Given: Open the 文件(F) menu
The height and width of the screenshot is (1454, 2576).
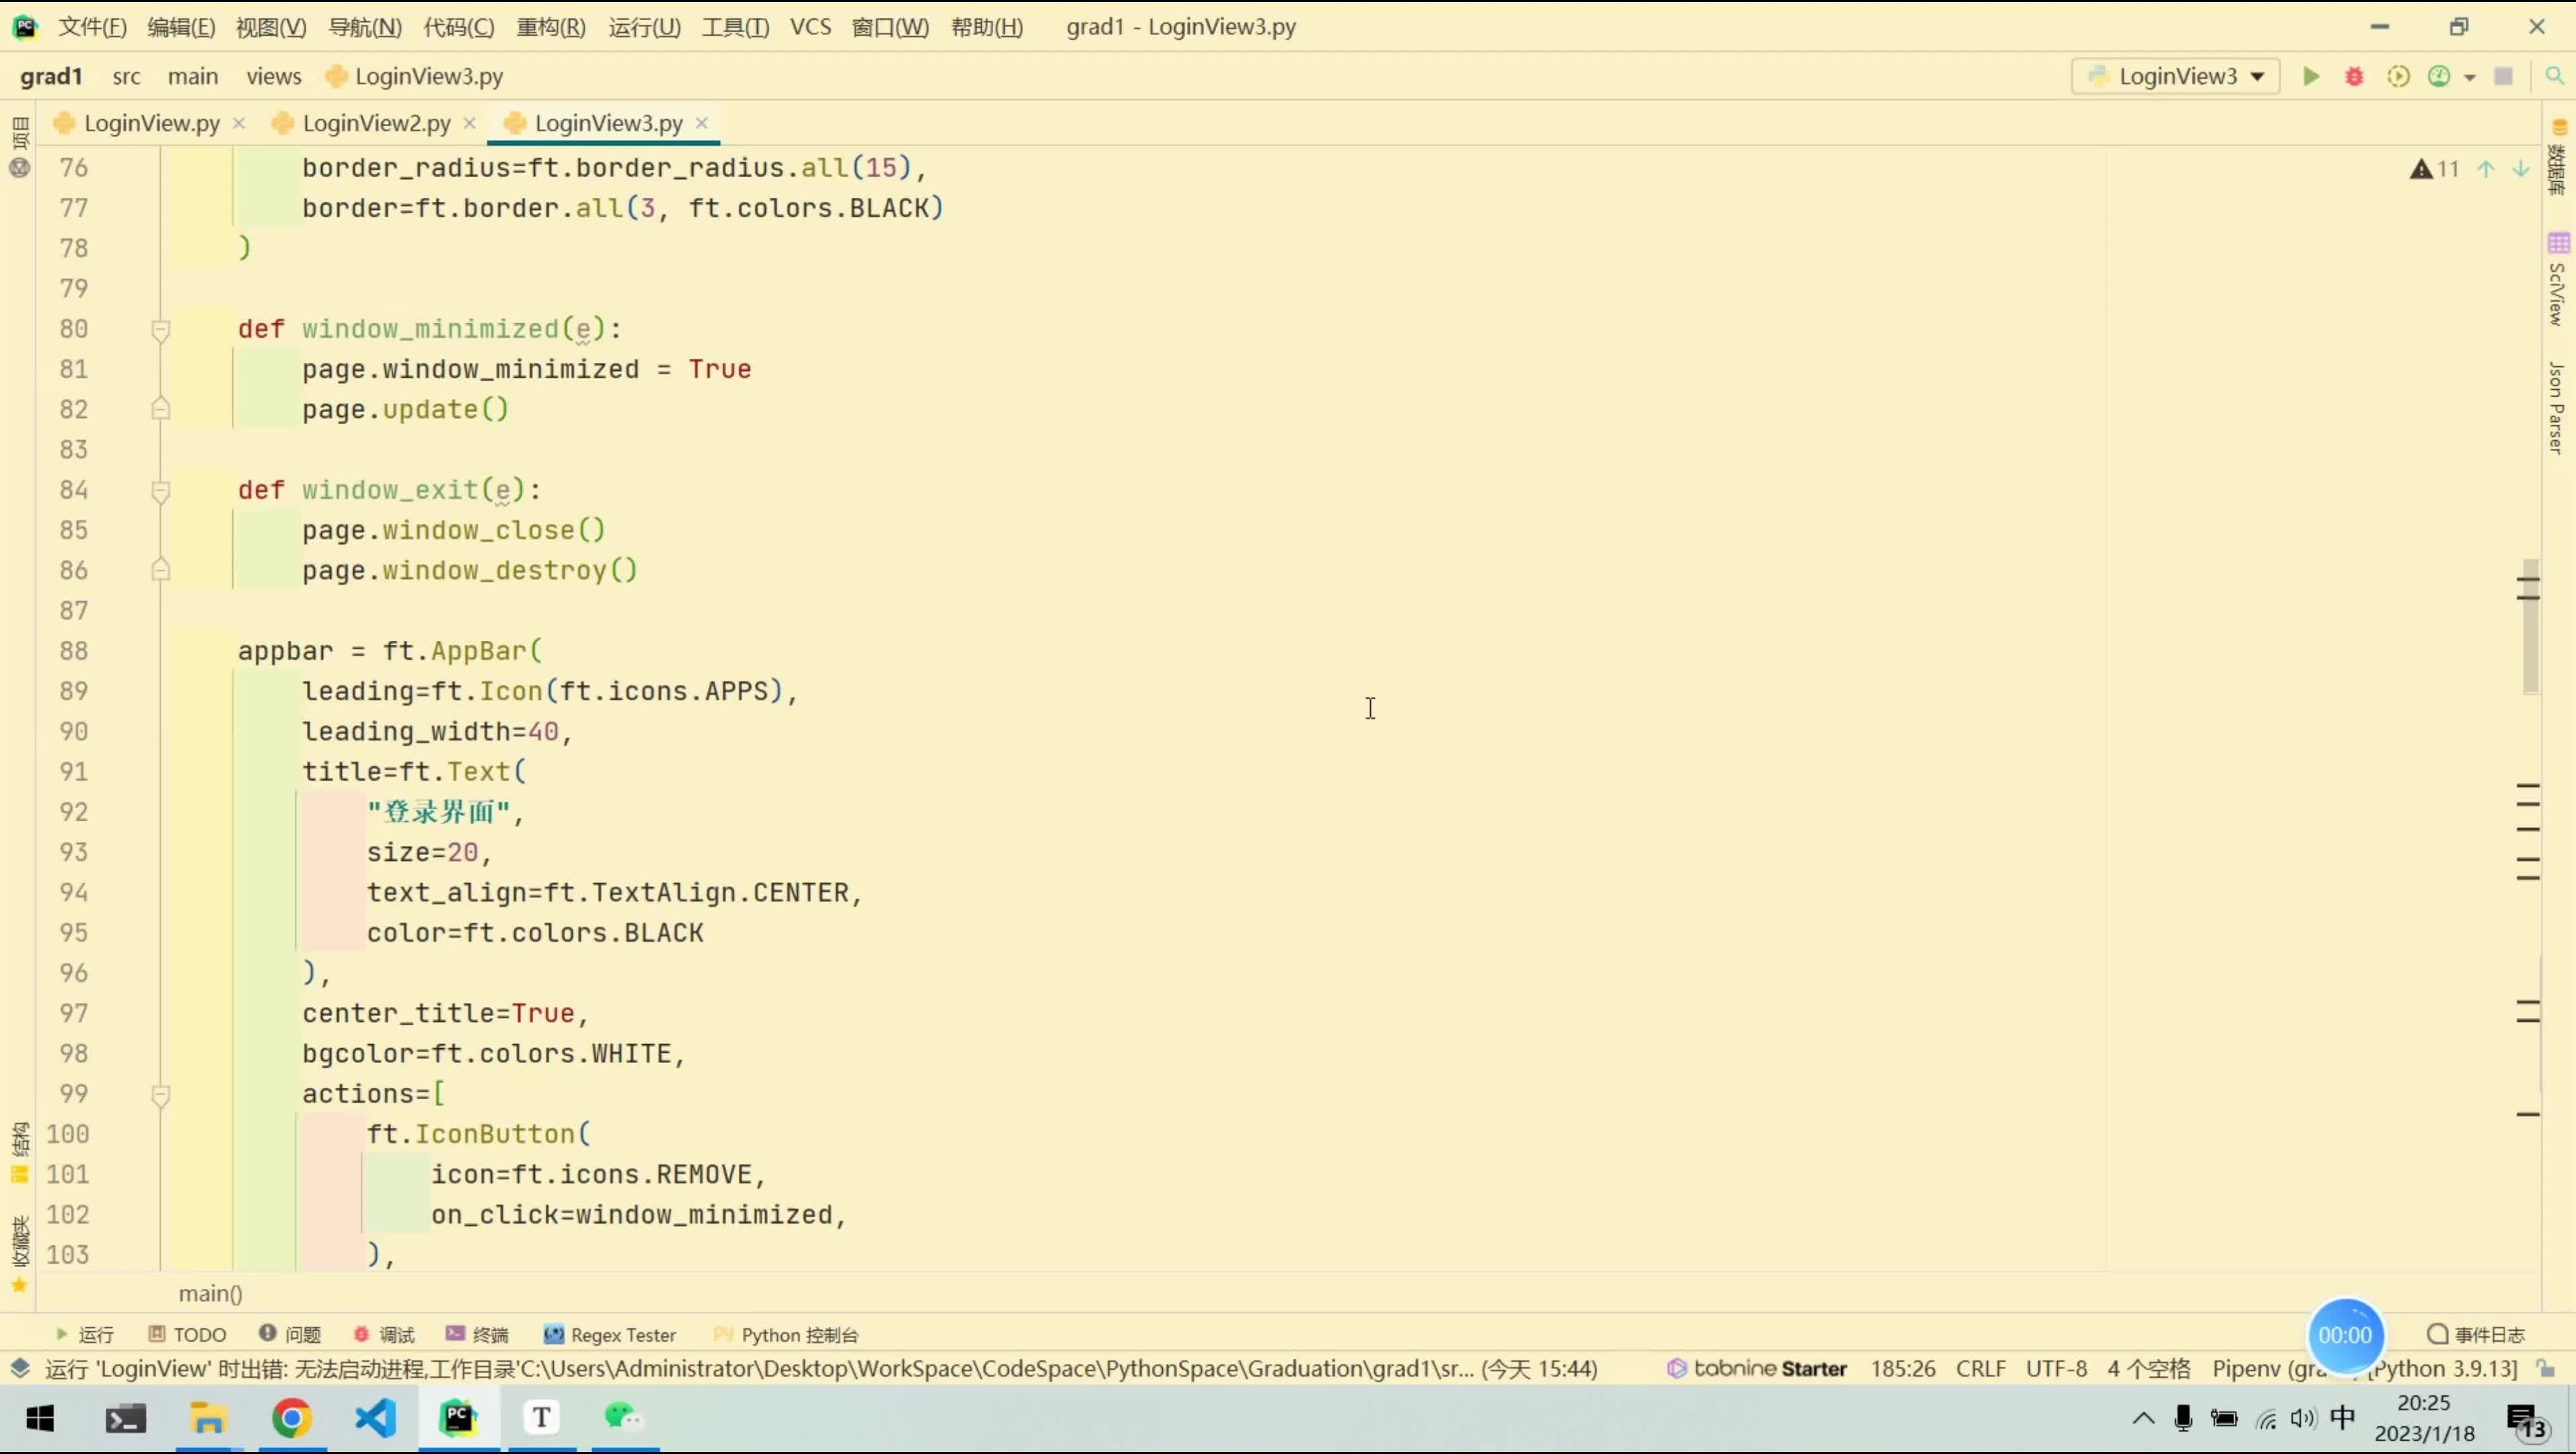Looking at the screenshot, I should 92,27.
